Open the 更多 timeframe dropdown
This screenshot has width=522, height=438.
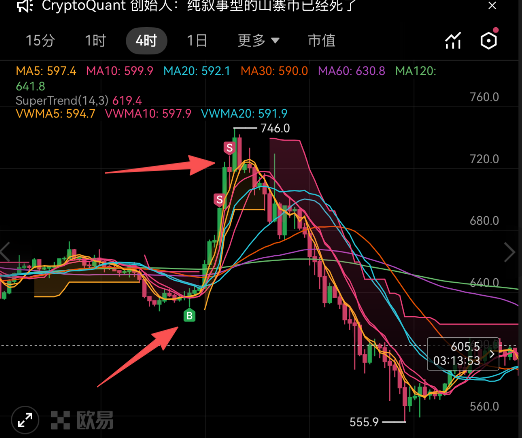(x=258, y=41)
